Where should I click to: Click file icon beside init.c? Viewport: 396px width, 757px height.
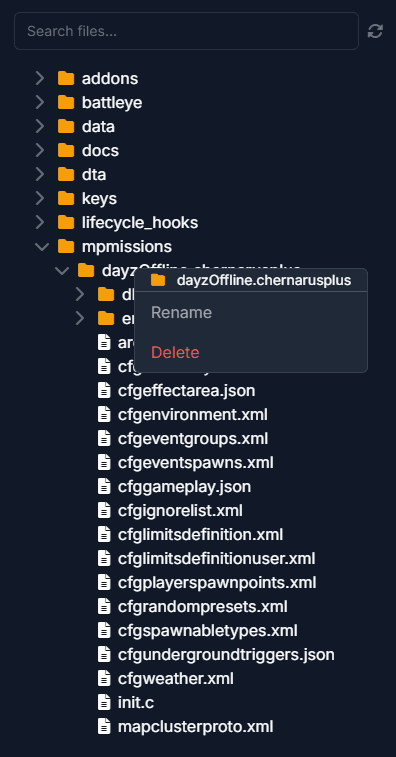coord(104,703)
